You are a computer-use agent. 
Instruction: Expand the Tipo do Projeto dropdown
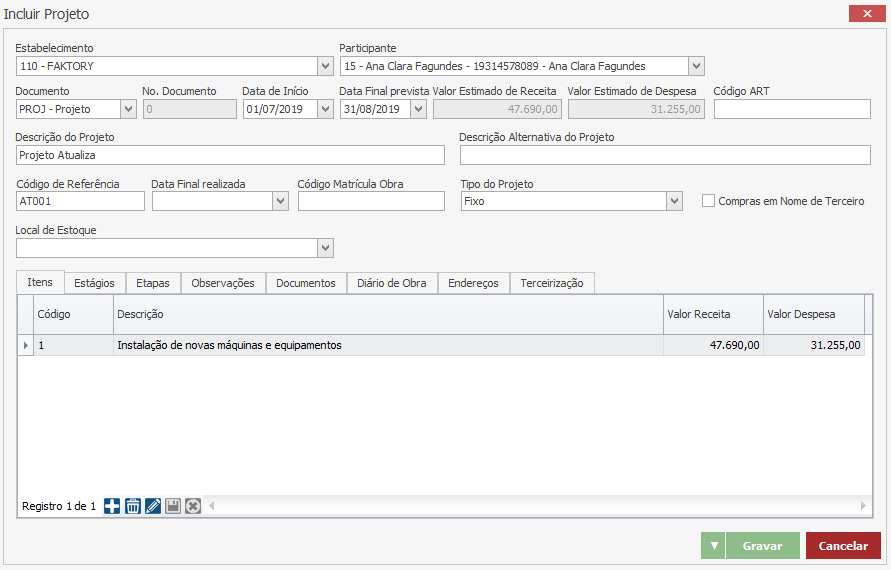[x=675, y=201]
